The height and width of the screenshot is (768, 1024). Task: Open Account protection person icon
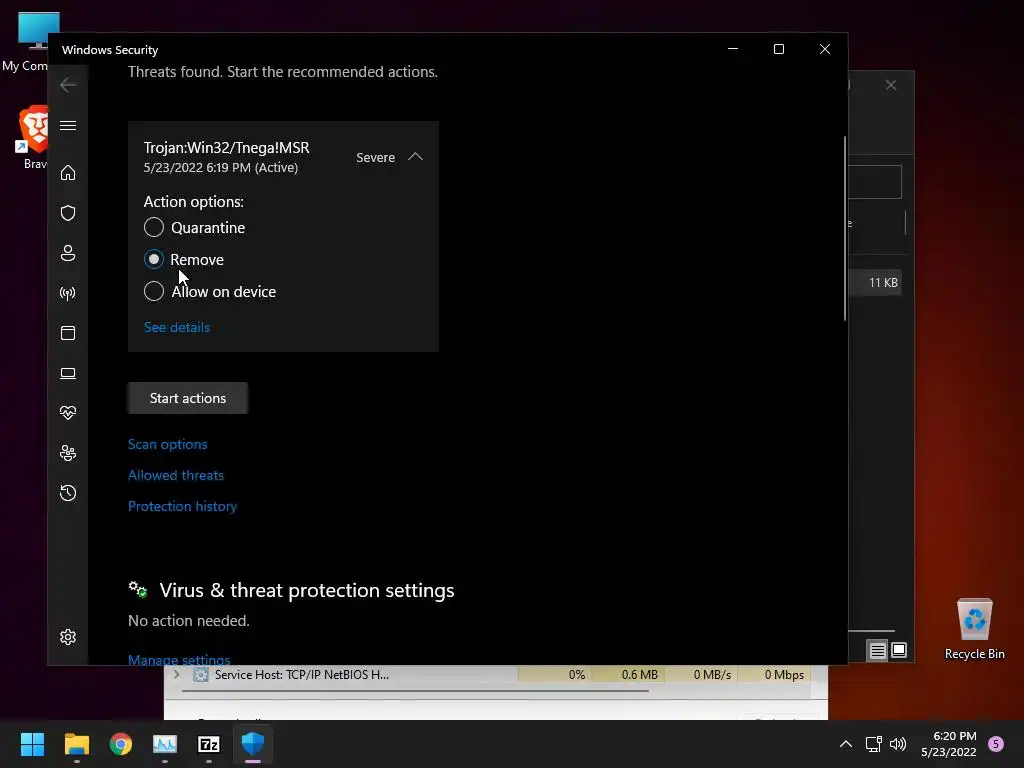click(x=68, y=253)
